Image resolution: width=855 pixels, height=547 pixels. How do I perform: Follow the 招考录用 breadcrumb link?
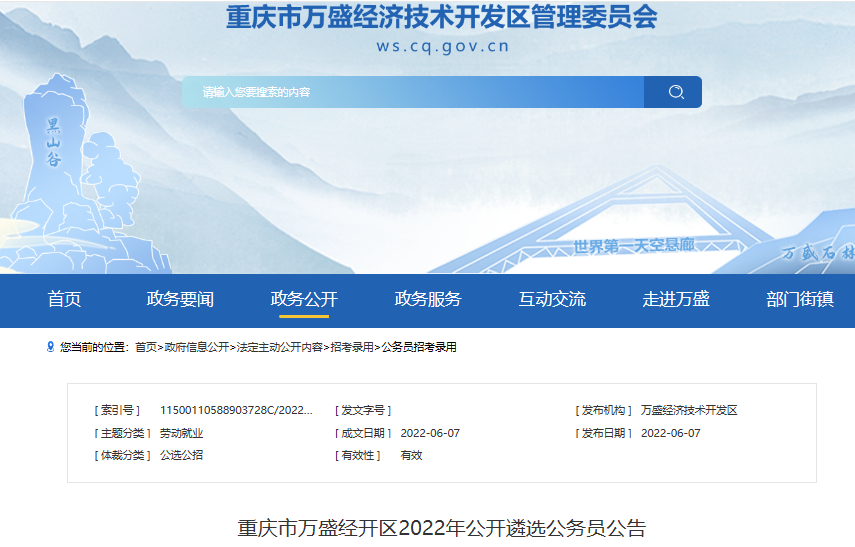click(352, 347)
